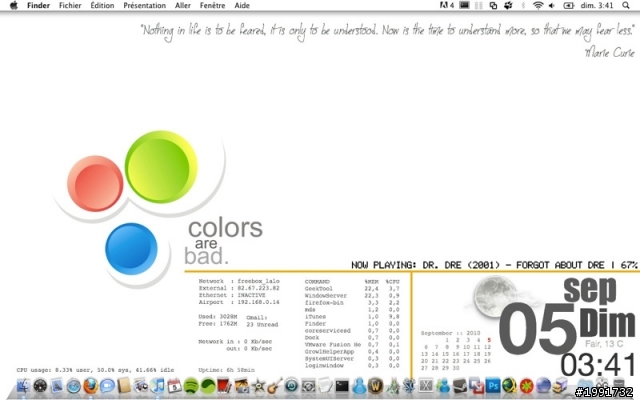Open the Aller menu
This screenshot has height=400, width=640.
point(183,5)
